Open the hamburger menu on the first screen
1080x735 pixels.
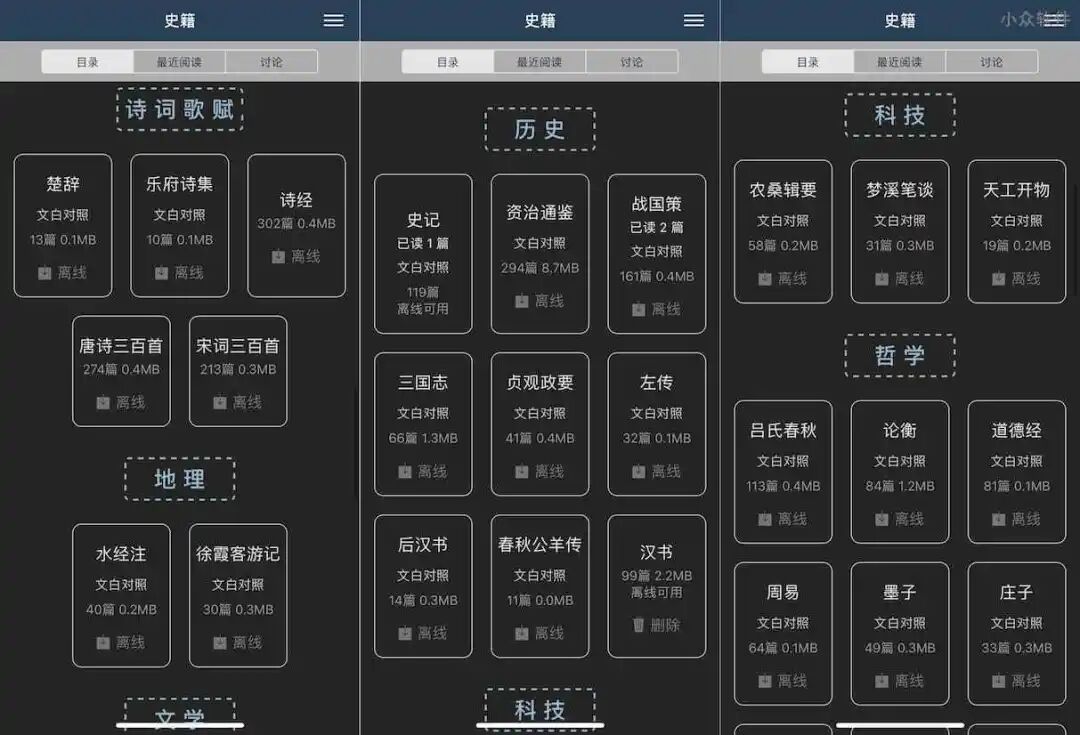click(x=332, y=20)
